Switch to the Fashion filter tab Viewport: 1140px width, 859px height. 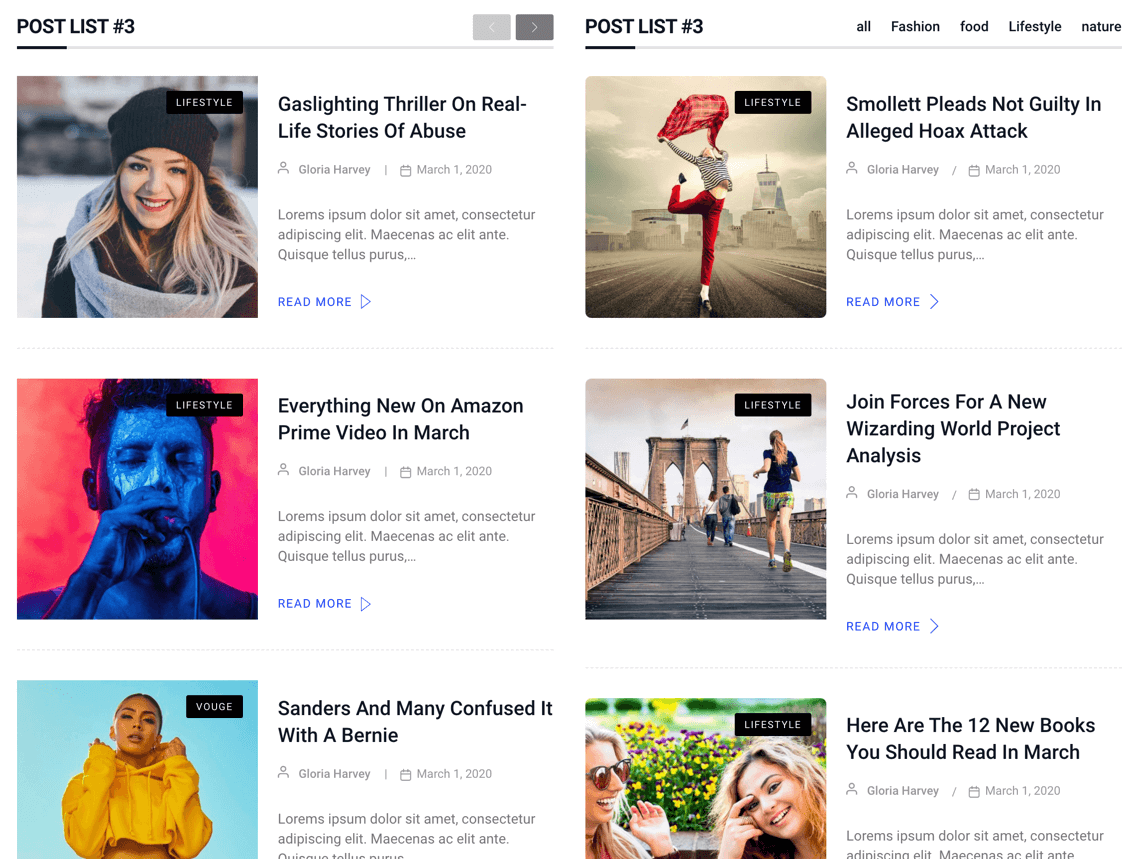915,27
